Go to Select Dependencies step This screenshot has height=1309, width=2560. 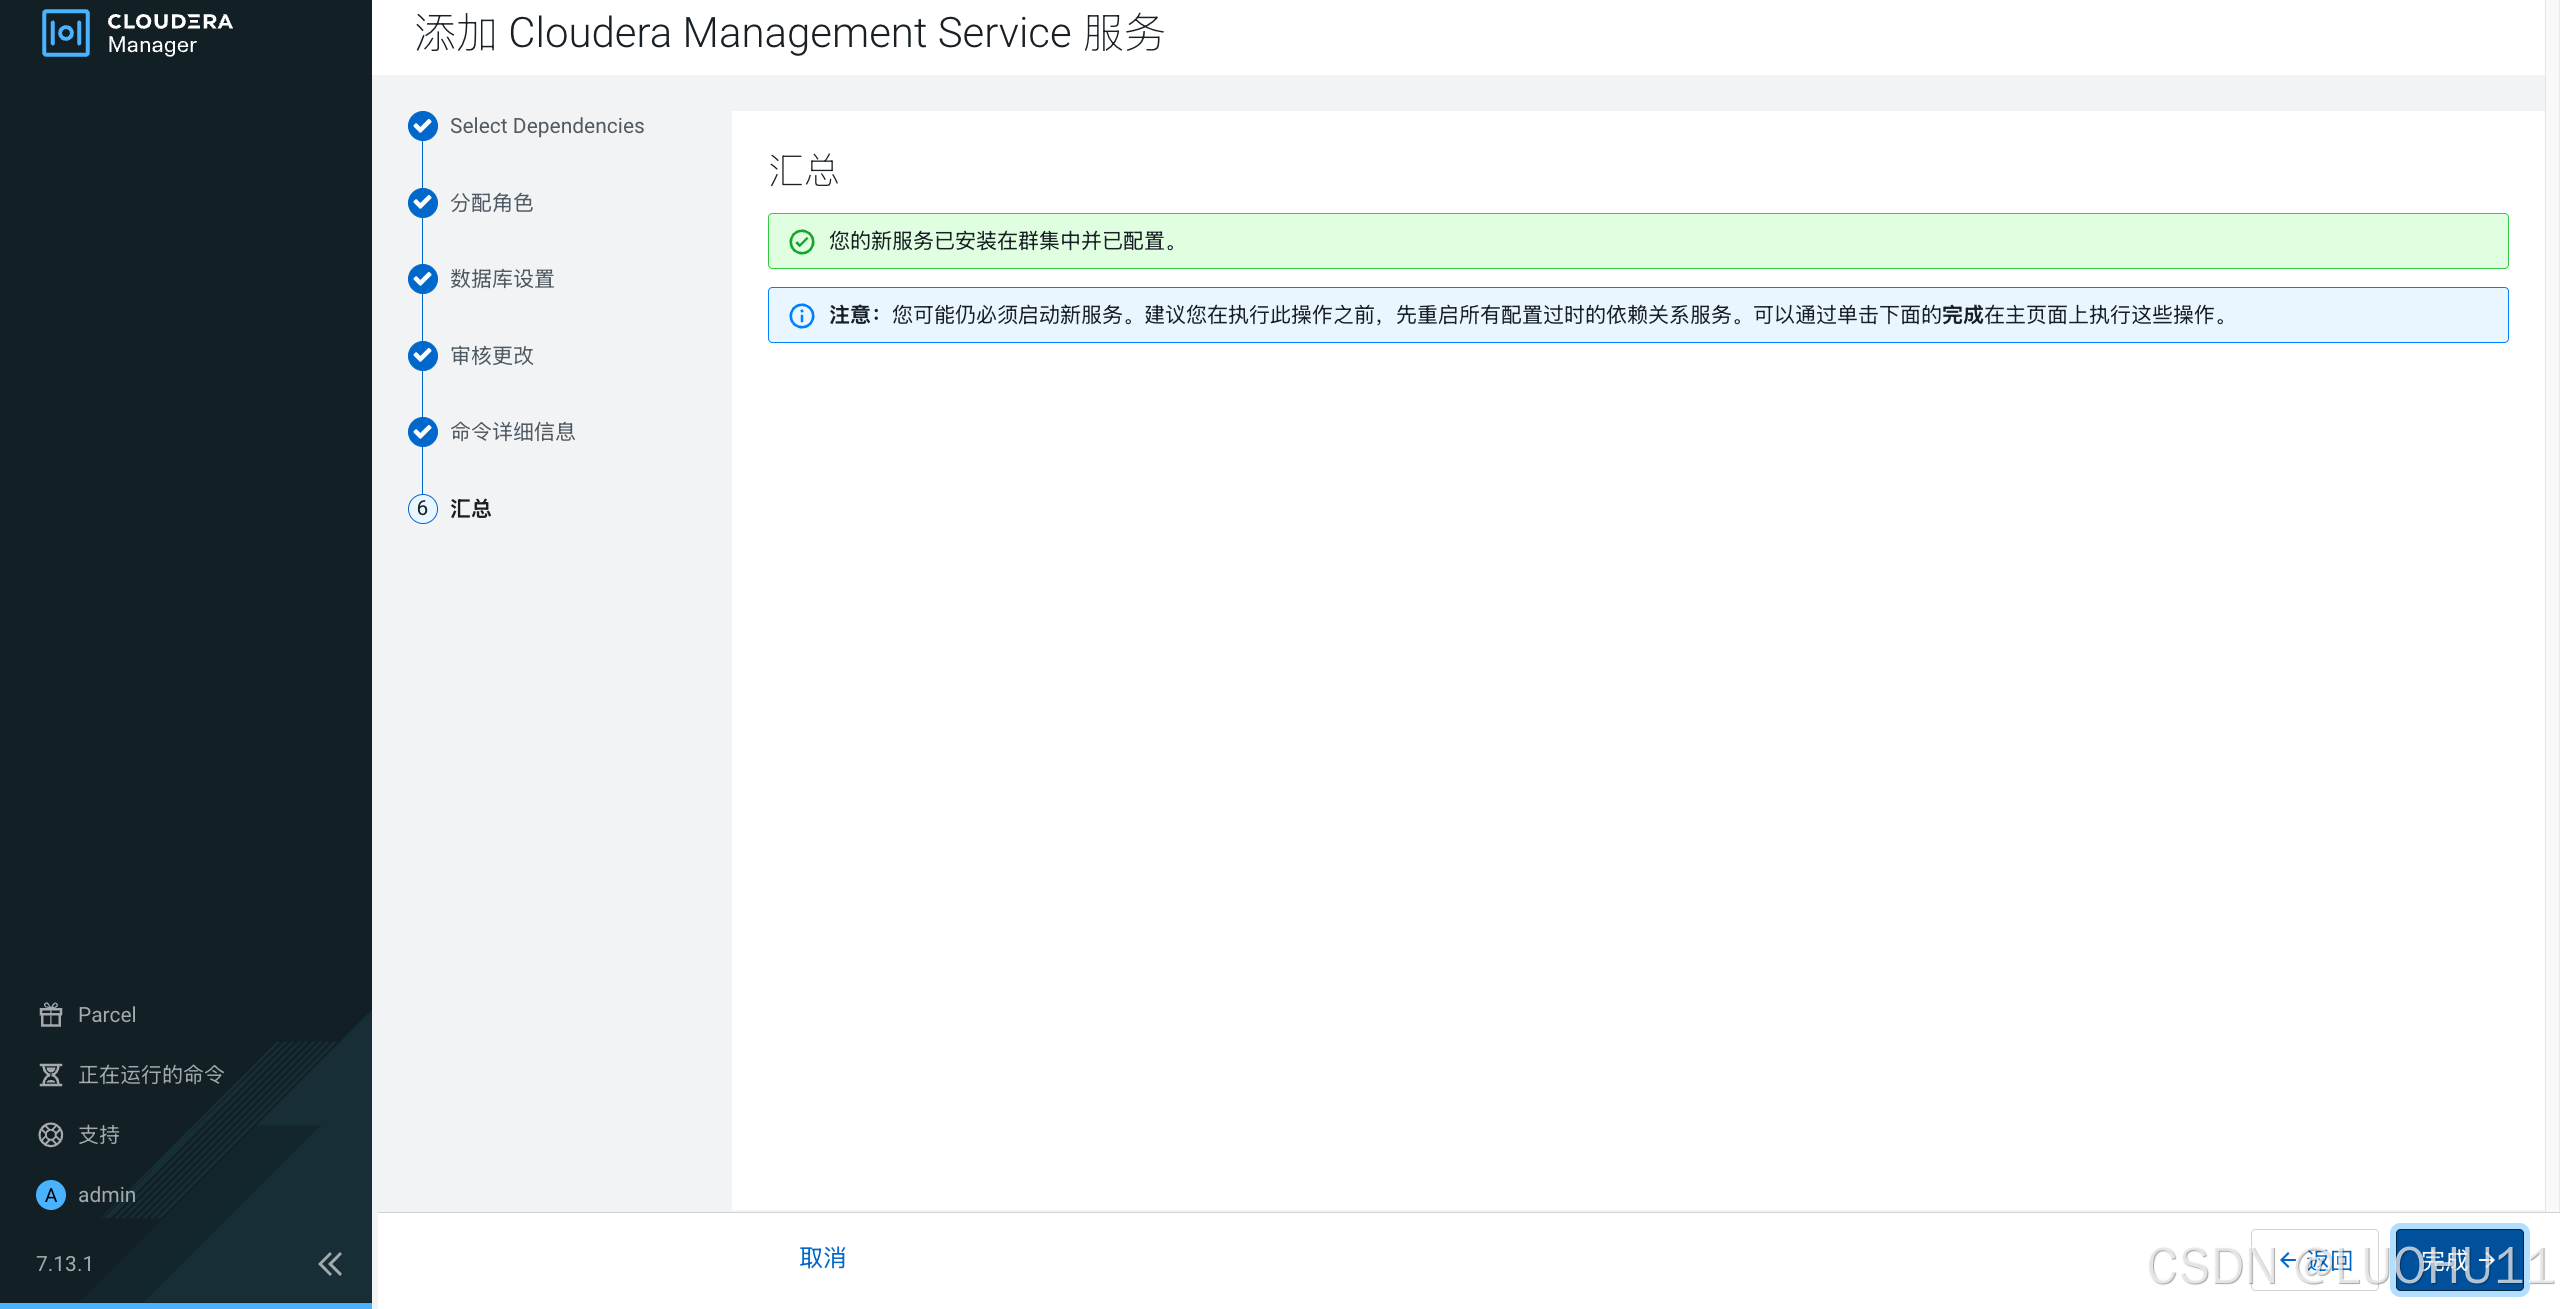546,126
